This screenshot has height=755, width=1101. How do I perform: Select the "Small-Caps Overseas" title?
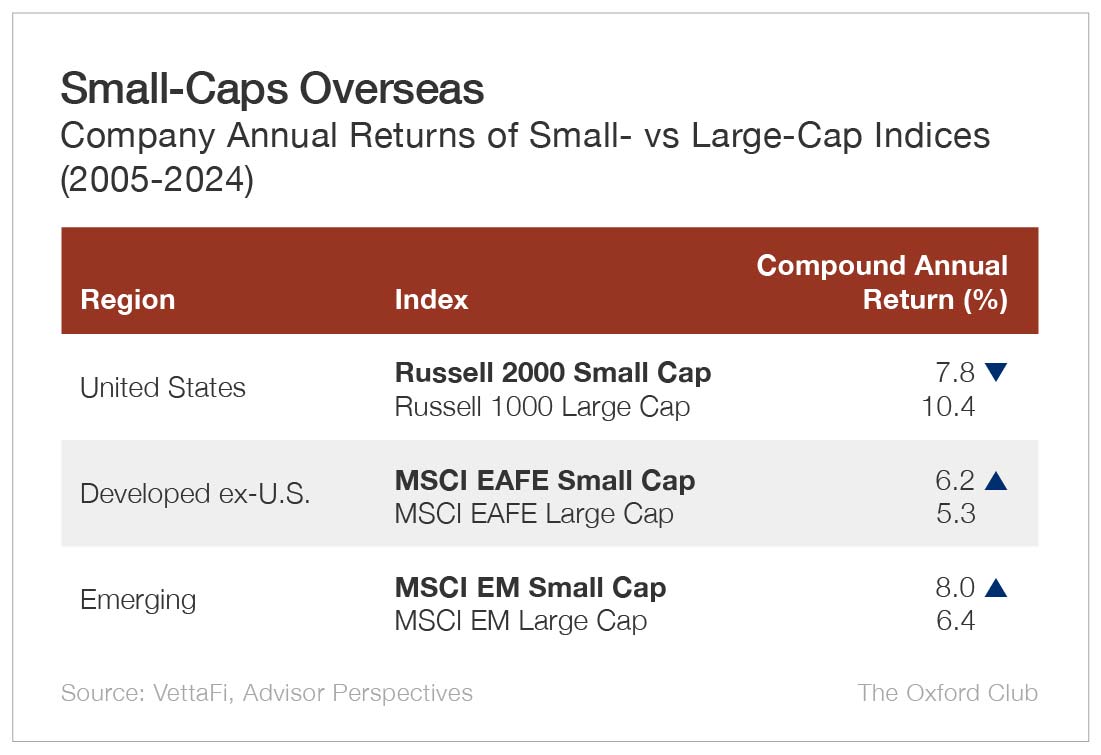click(x=272, y=90)
